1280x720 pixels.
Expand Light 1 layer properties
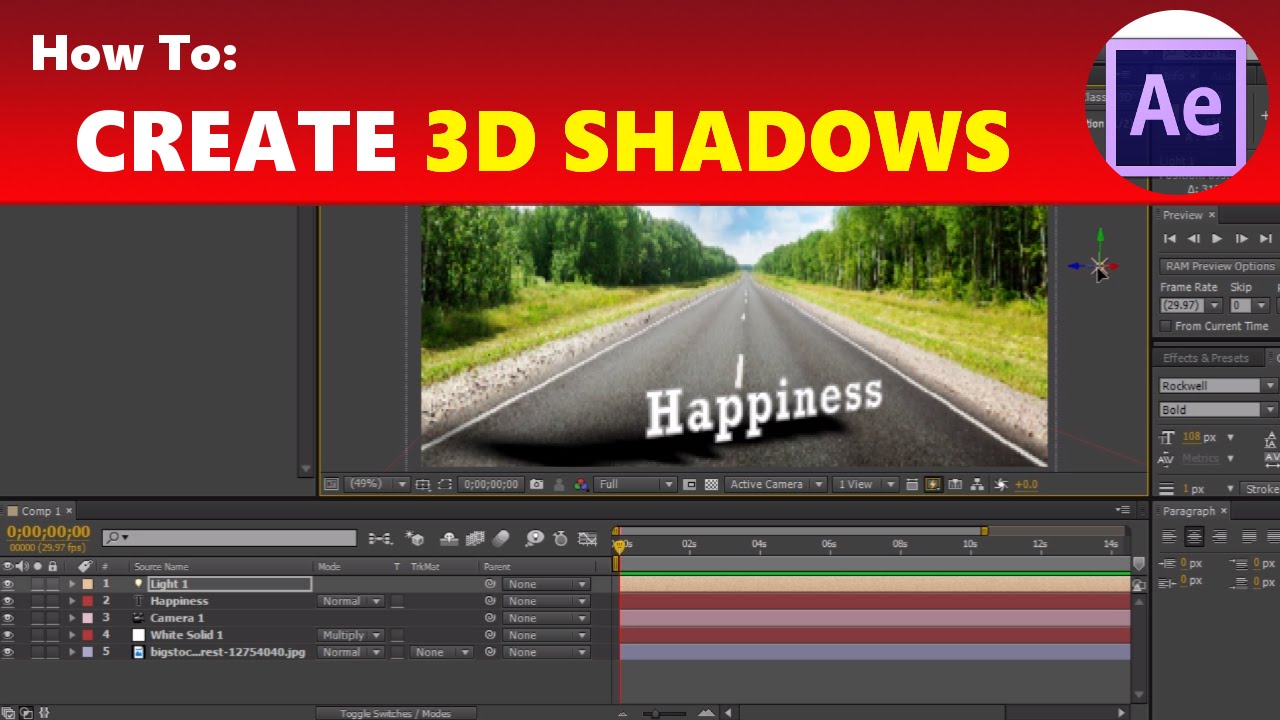coord(72,584)
